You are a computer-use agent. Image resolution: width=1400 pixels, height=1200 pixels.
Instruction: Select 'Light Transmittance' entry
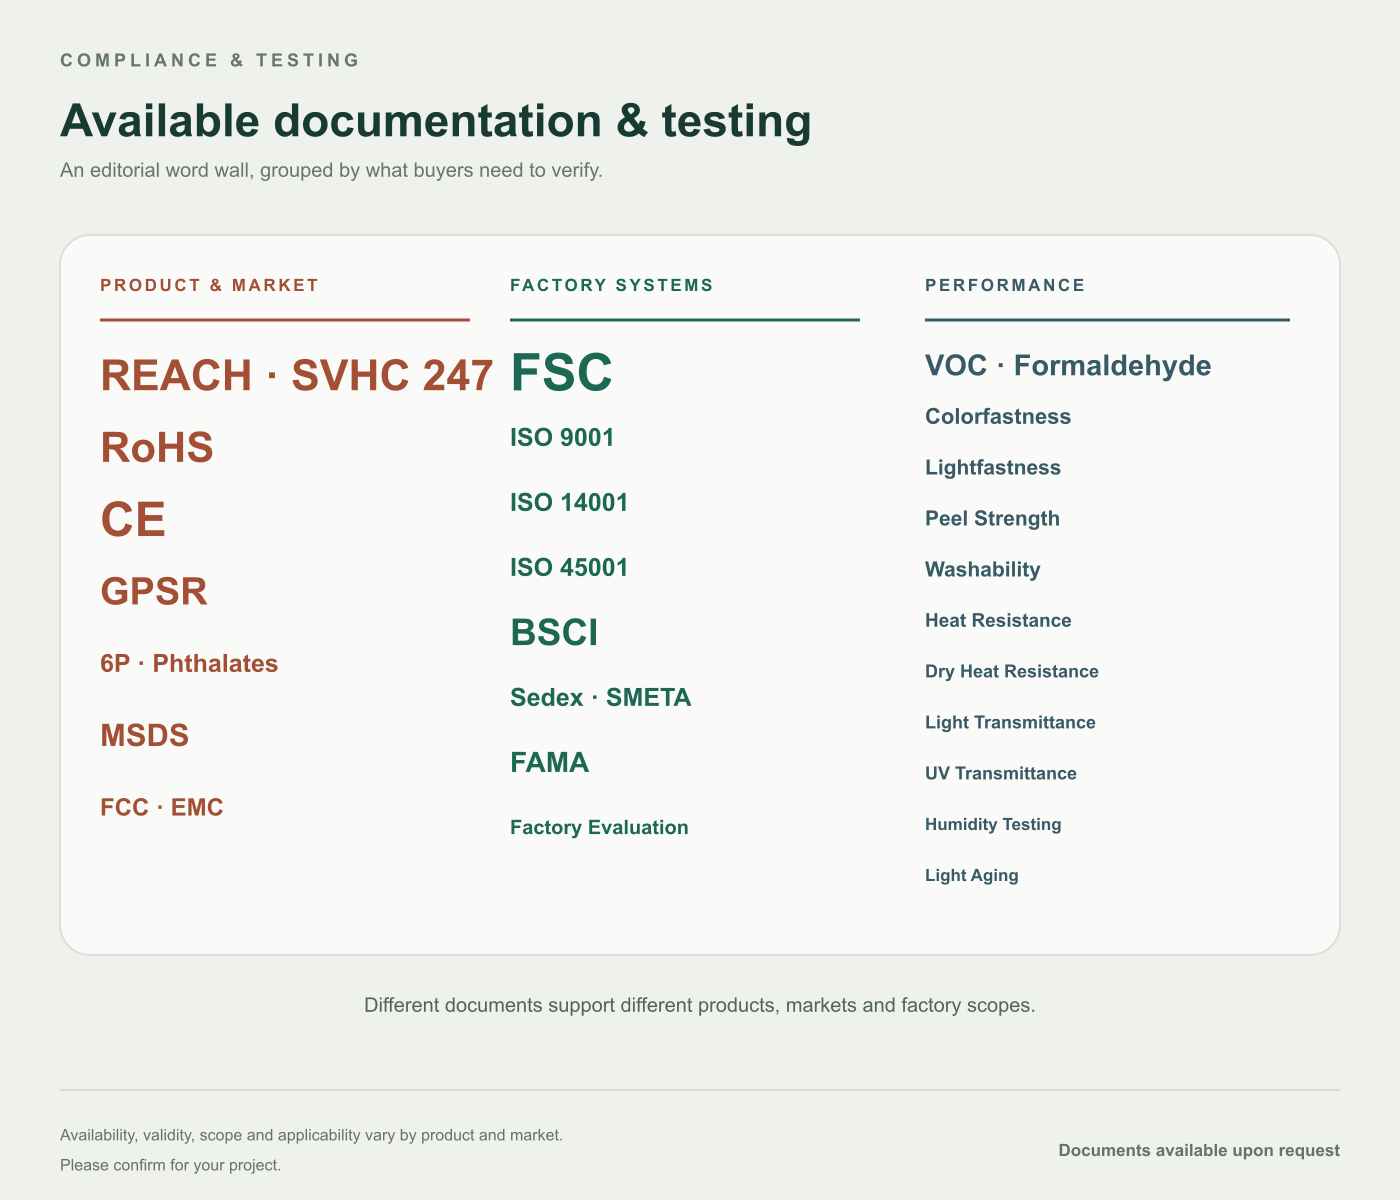tap(1010, 722)
